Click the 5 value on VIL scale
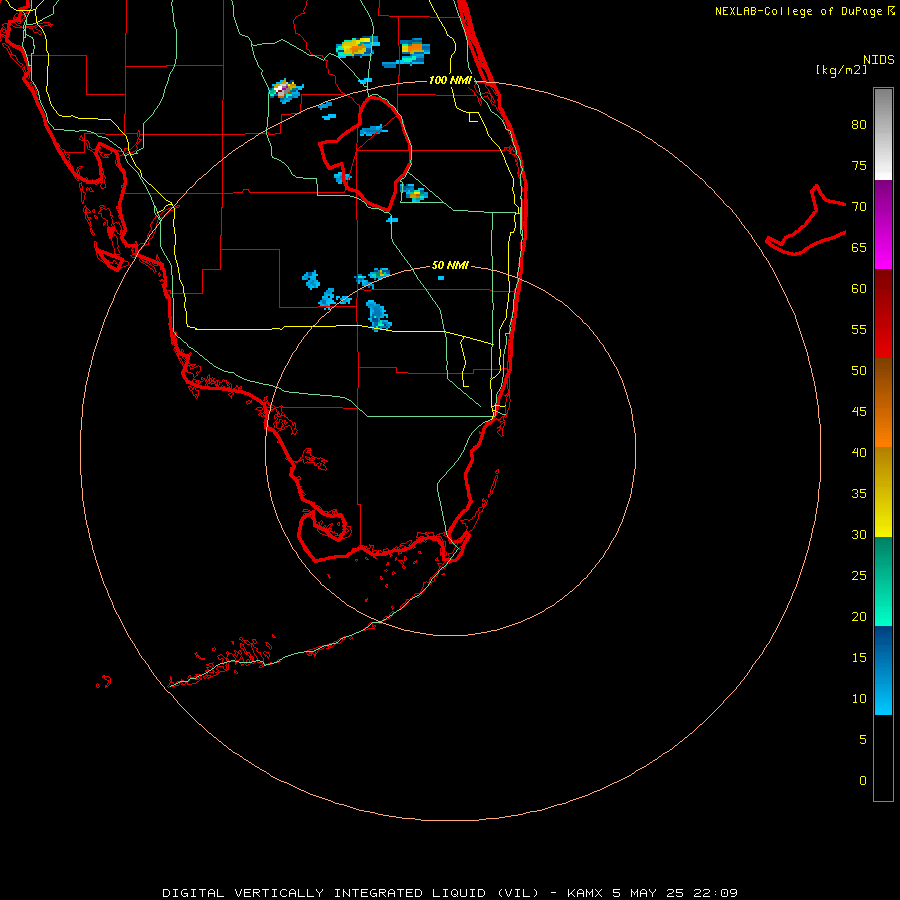 coord(863,740)
